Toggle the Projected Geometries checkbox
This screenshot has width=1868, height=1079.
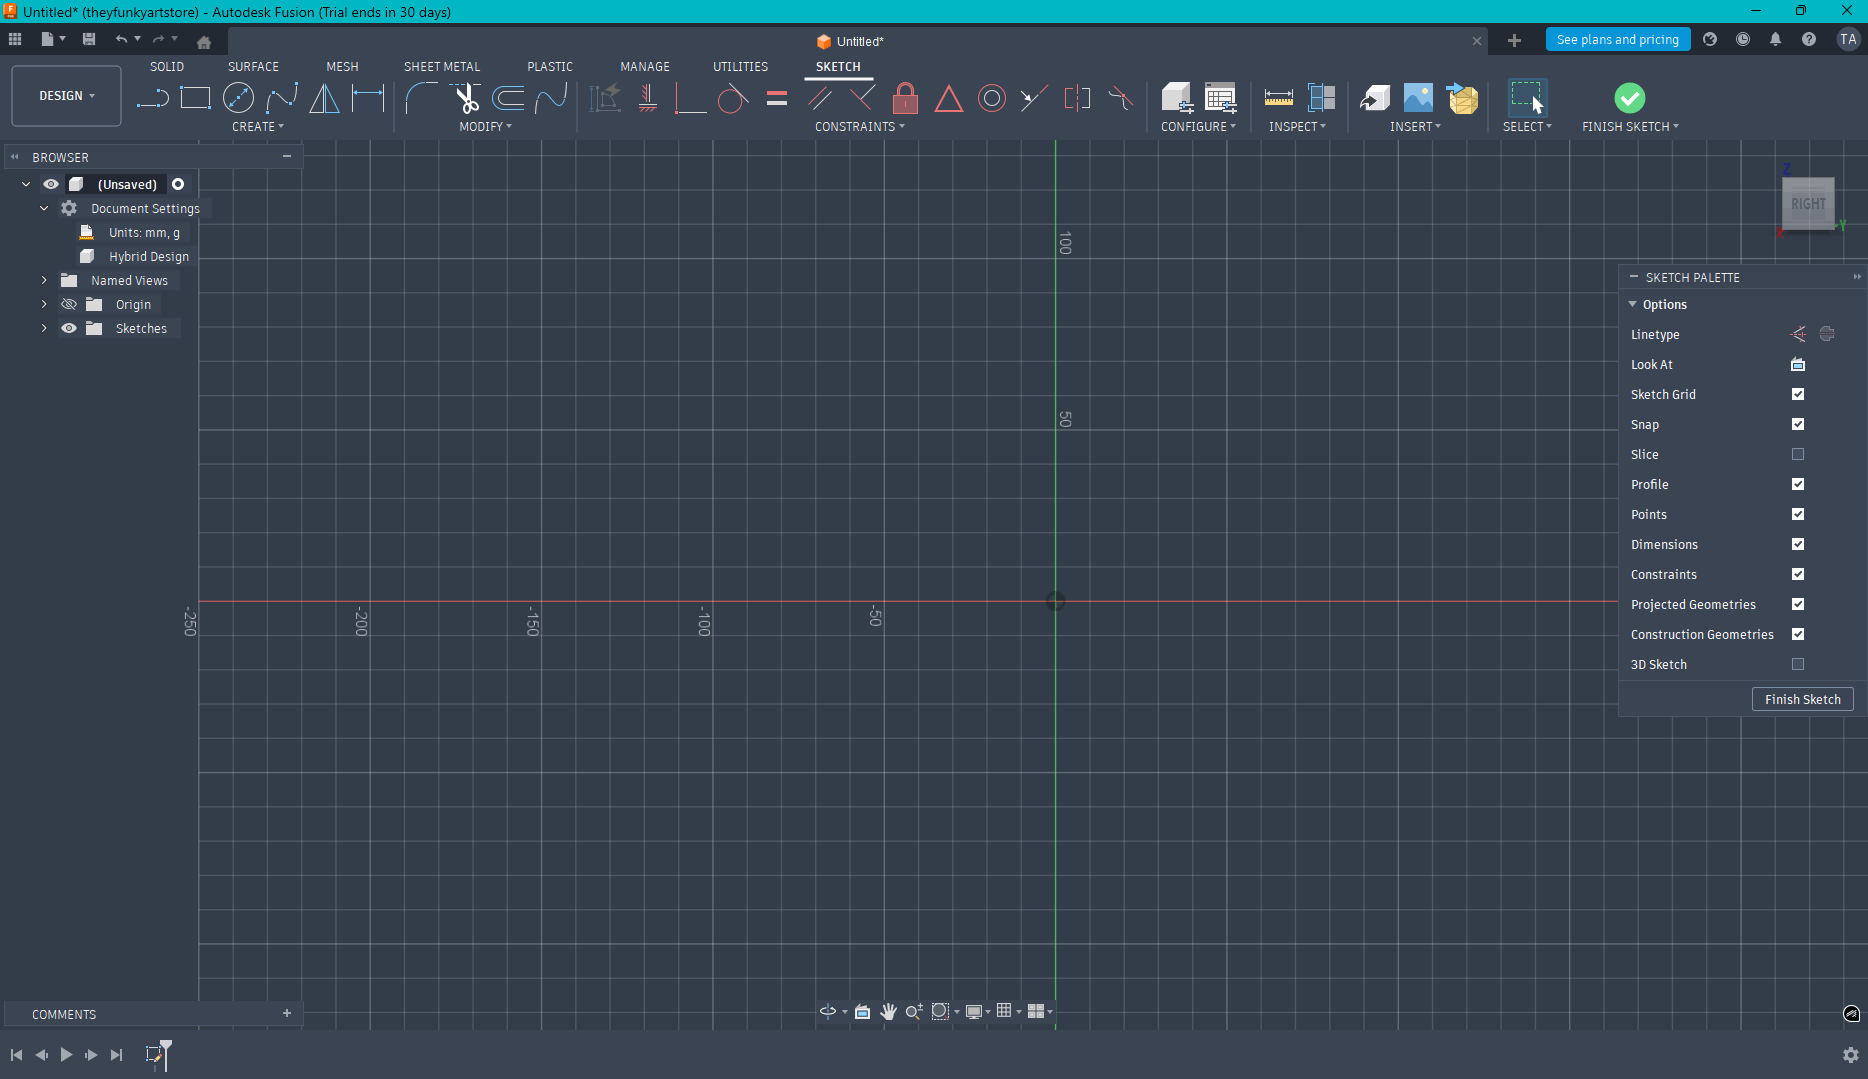(1798, 604)
